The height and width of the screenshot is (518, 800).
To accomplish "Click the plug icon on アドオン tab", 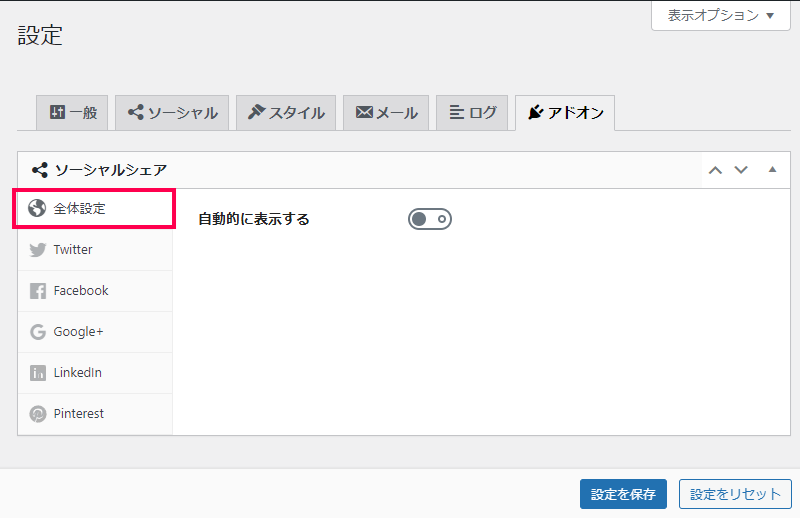I will pos(535,112).
